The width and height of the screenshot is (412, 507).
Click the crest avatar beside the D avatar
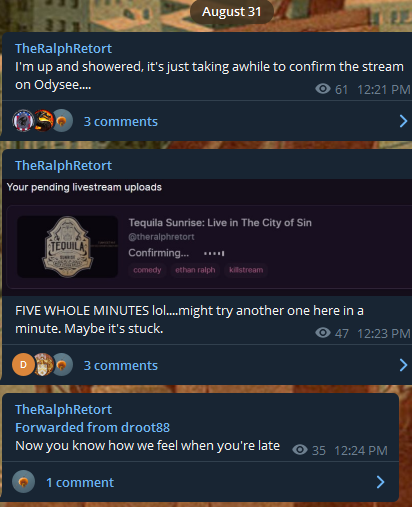43,365
